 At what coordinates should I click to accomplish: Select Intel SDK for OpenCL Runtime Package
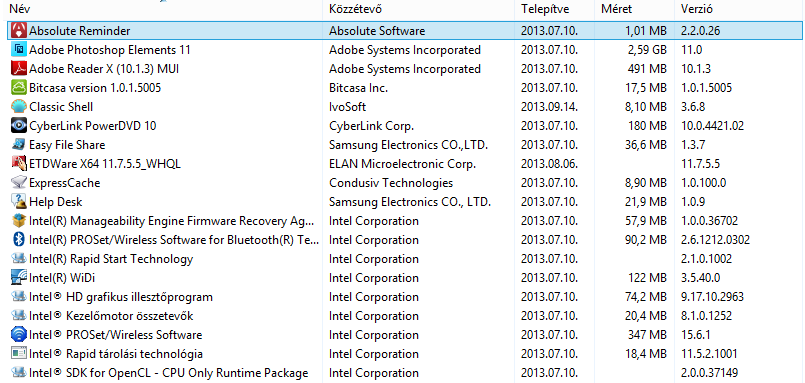(169, 373)
